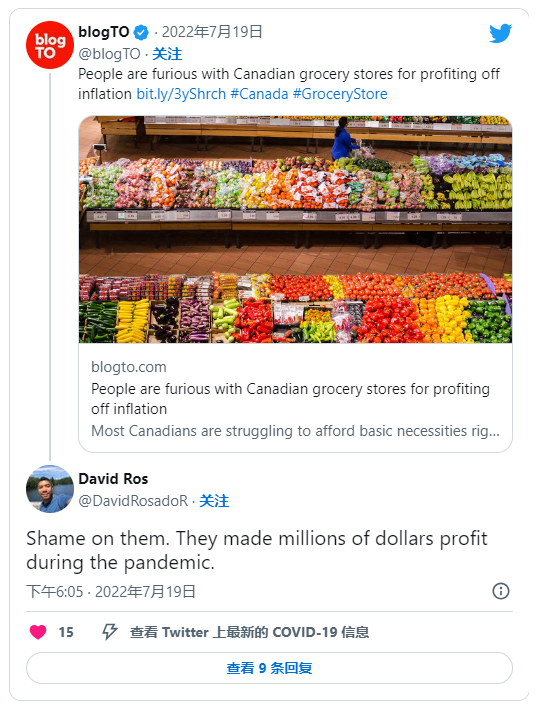Like the tweet with the heart icon
The height and width of the screenshot is (706, 544).
pyautogui.click(x=38, y=632)
